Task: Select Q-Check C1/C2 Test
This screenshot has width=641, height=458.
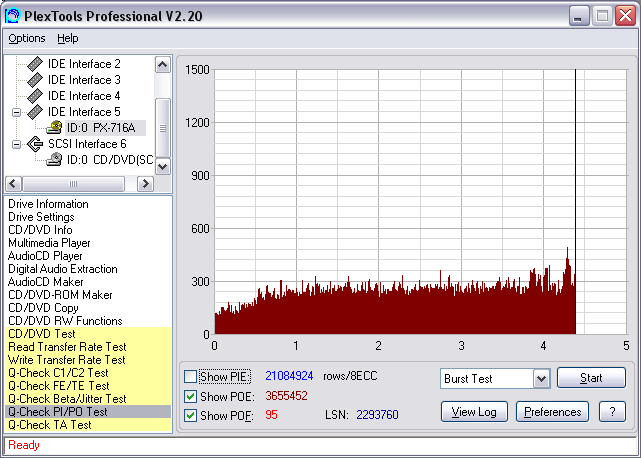Action: [x=88, y=373]
